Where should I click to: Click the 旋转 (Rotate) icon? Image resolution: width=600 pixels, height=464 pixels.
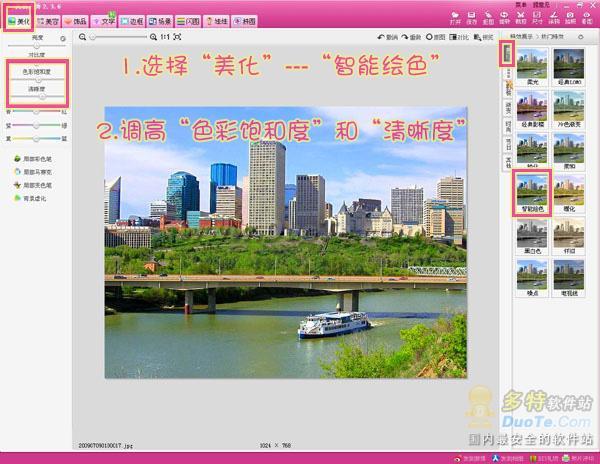pos(505,18)
